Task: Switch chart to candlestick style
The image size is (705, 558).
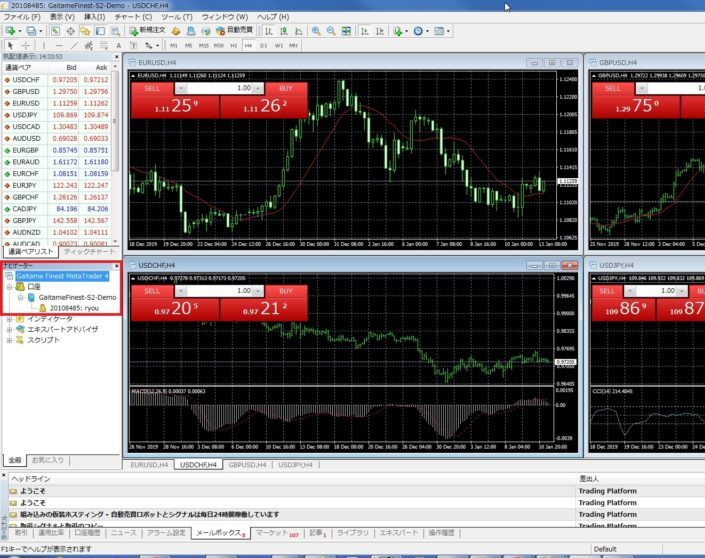Action: click(x=284, y=31)
